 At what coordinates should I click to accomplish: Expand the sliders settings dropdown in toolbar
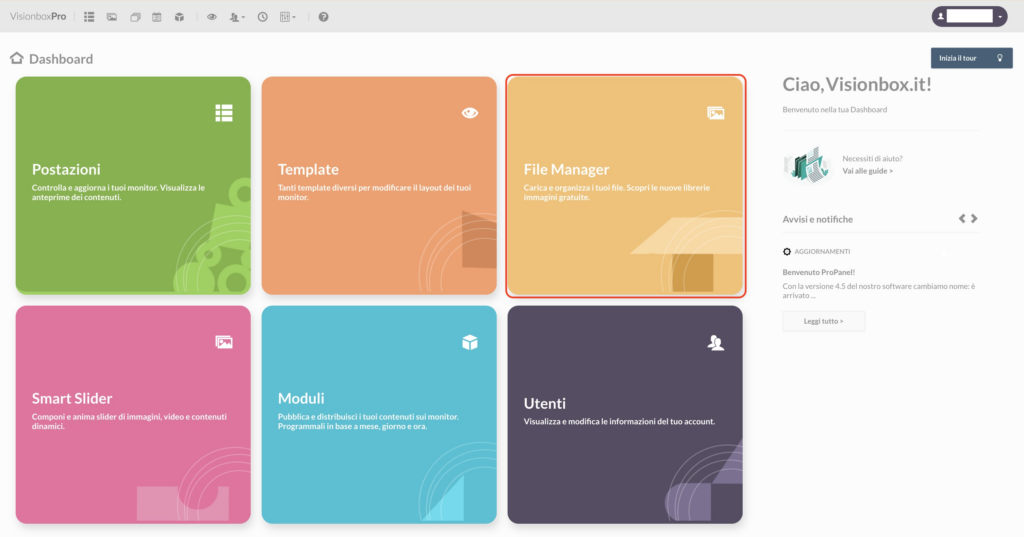288,17
